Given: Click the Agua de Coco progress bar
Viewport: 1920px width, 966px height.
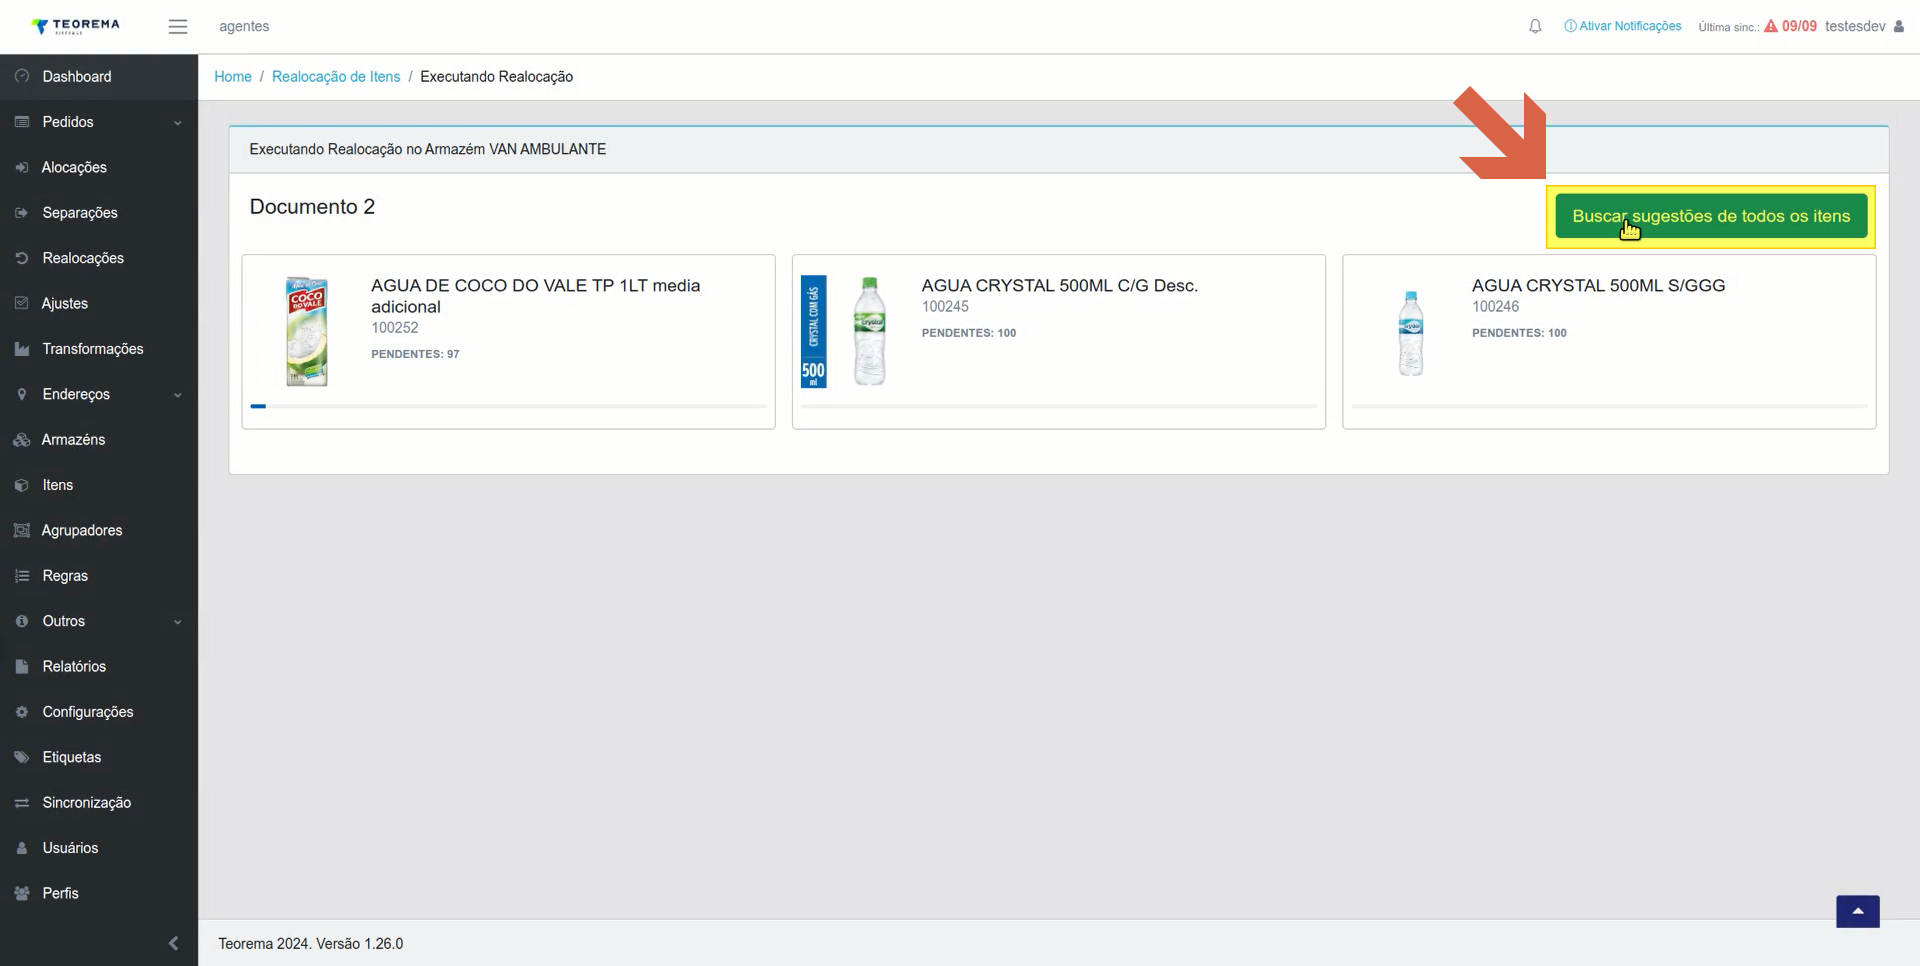Looking at the screenshot, I should point(508,406).
